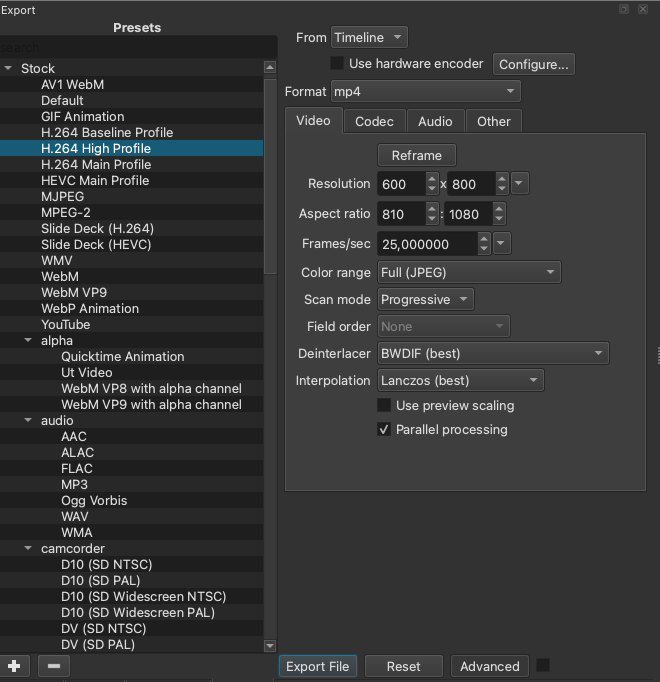Check the Use preview scaling option
660x682 pixels.
[x=384, y=406]
